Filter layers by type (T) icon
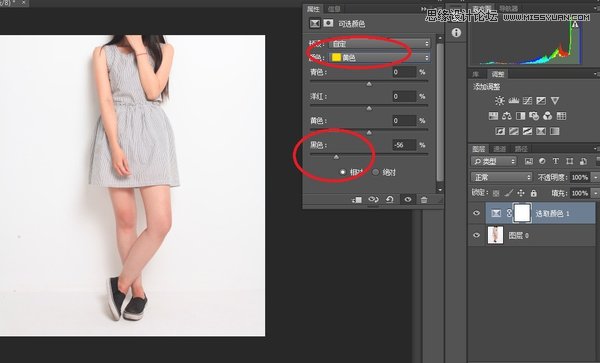Viewport: 600px width, 363px height. tap(556, 161)
